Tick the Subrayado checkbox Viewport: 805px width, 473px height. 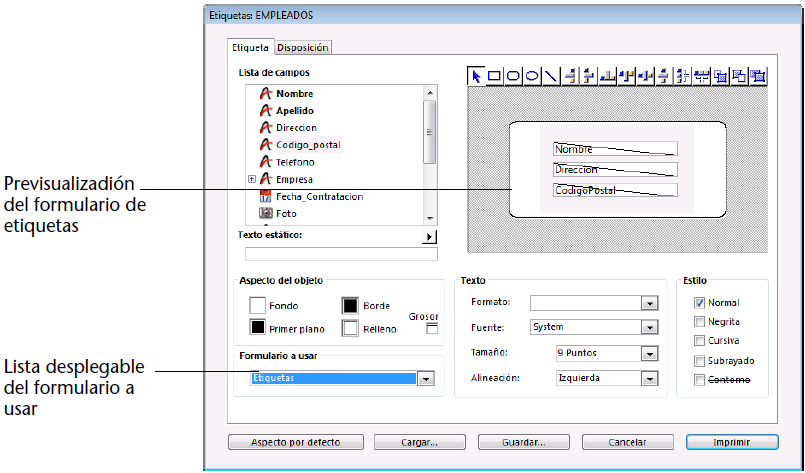[699, 360]
